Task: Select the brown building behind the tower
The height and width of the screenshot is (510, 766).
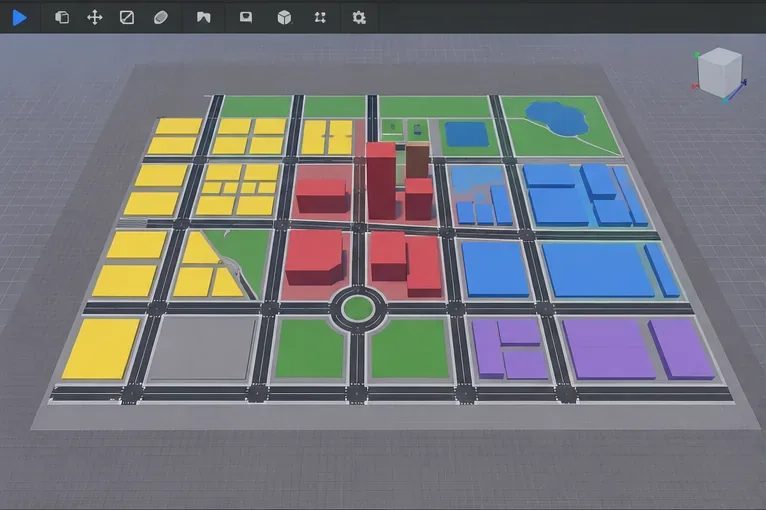Action: 418,161
